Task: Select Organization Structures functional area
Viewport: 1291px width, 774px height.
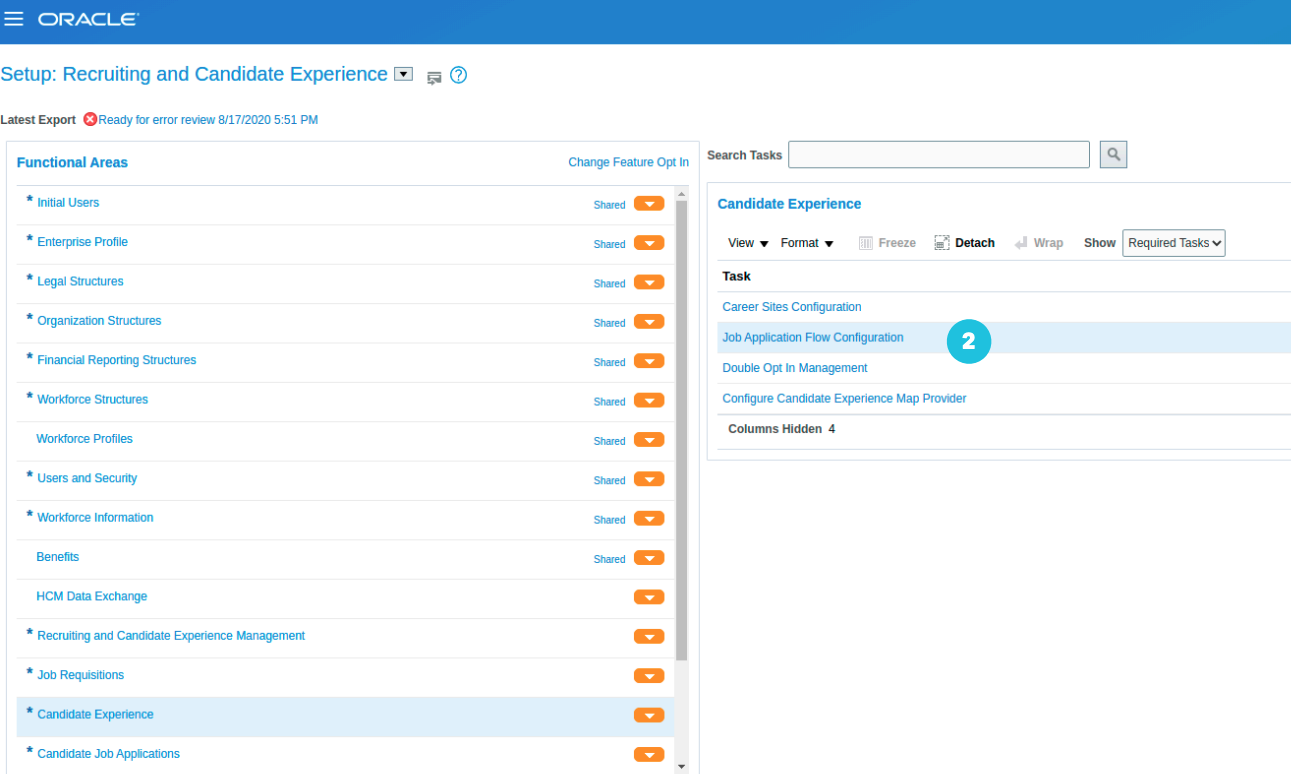Action: click(x=99, y=321)
